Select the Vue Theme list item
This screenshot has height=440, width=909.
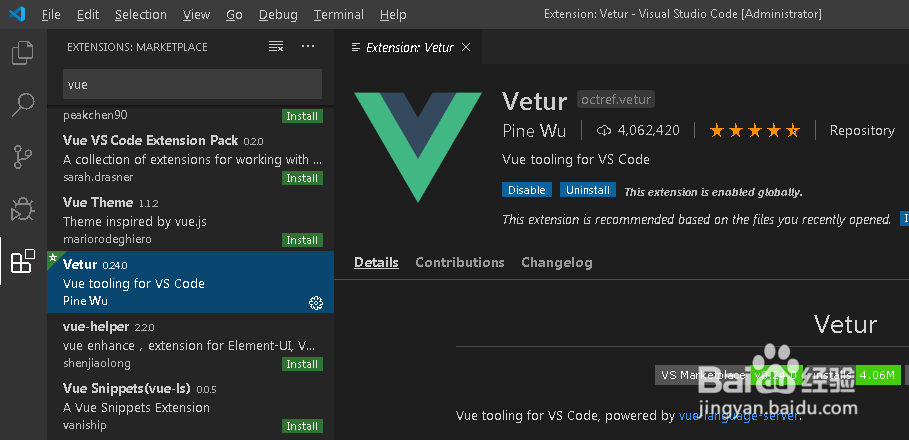point(191,220)
